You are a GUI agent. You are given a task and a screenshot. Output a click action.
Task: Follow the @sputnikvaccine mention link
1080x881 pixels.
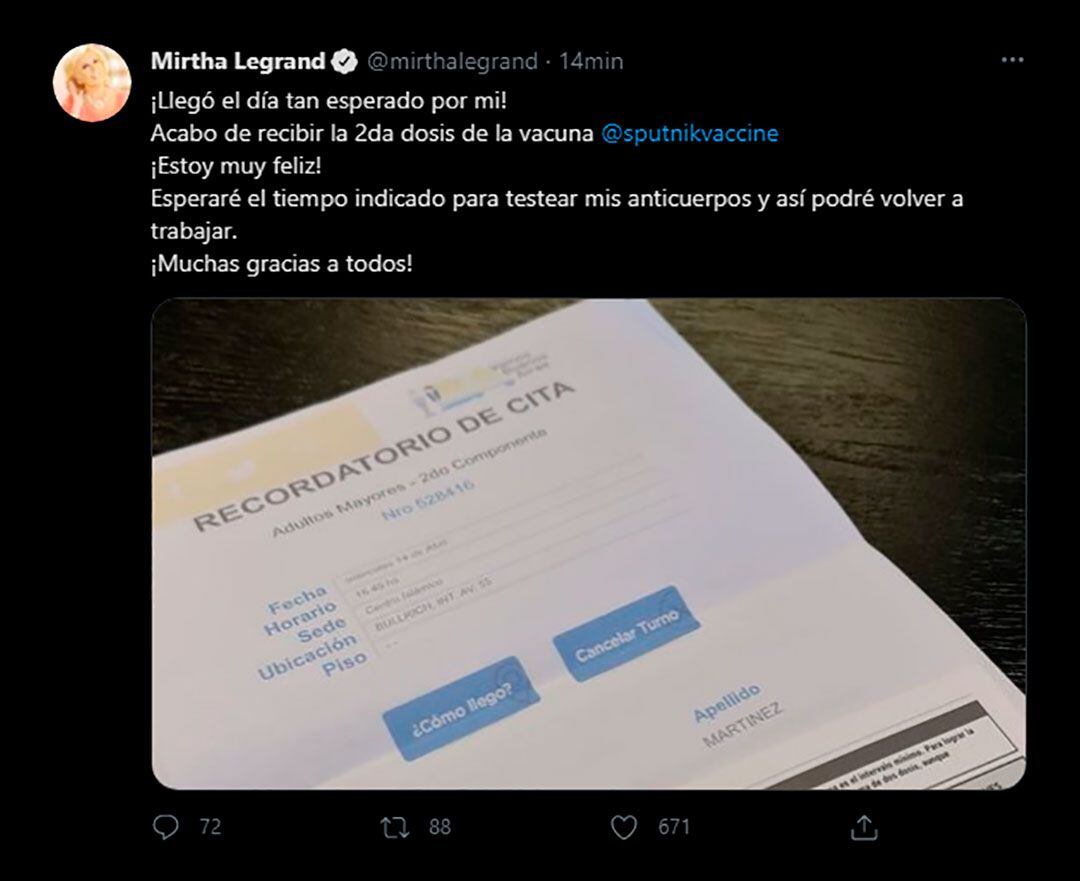[x=689, y=133]
